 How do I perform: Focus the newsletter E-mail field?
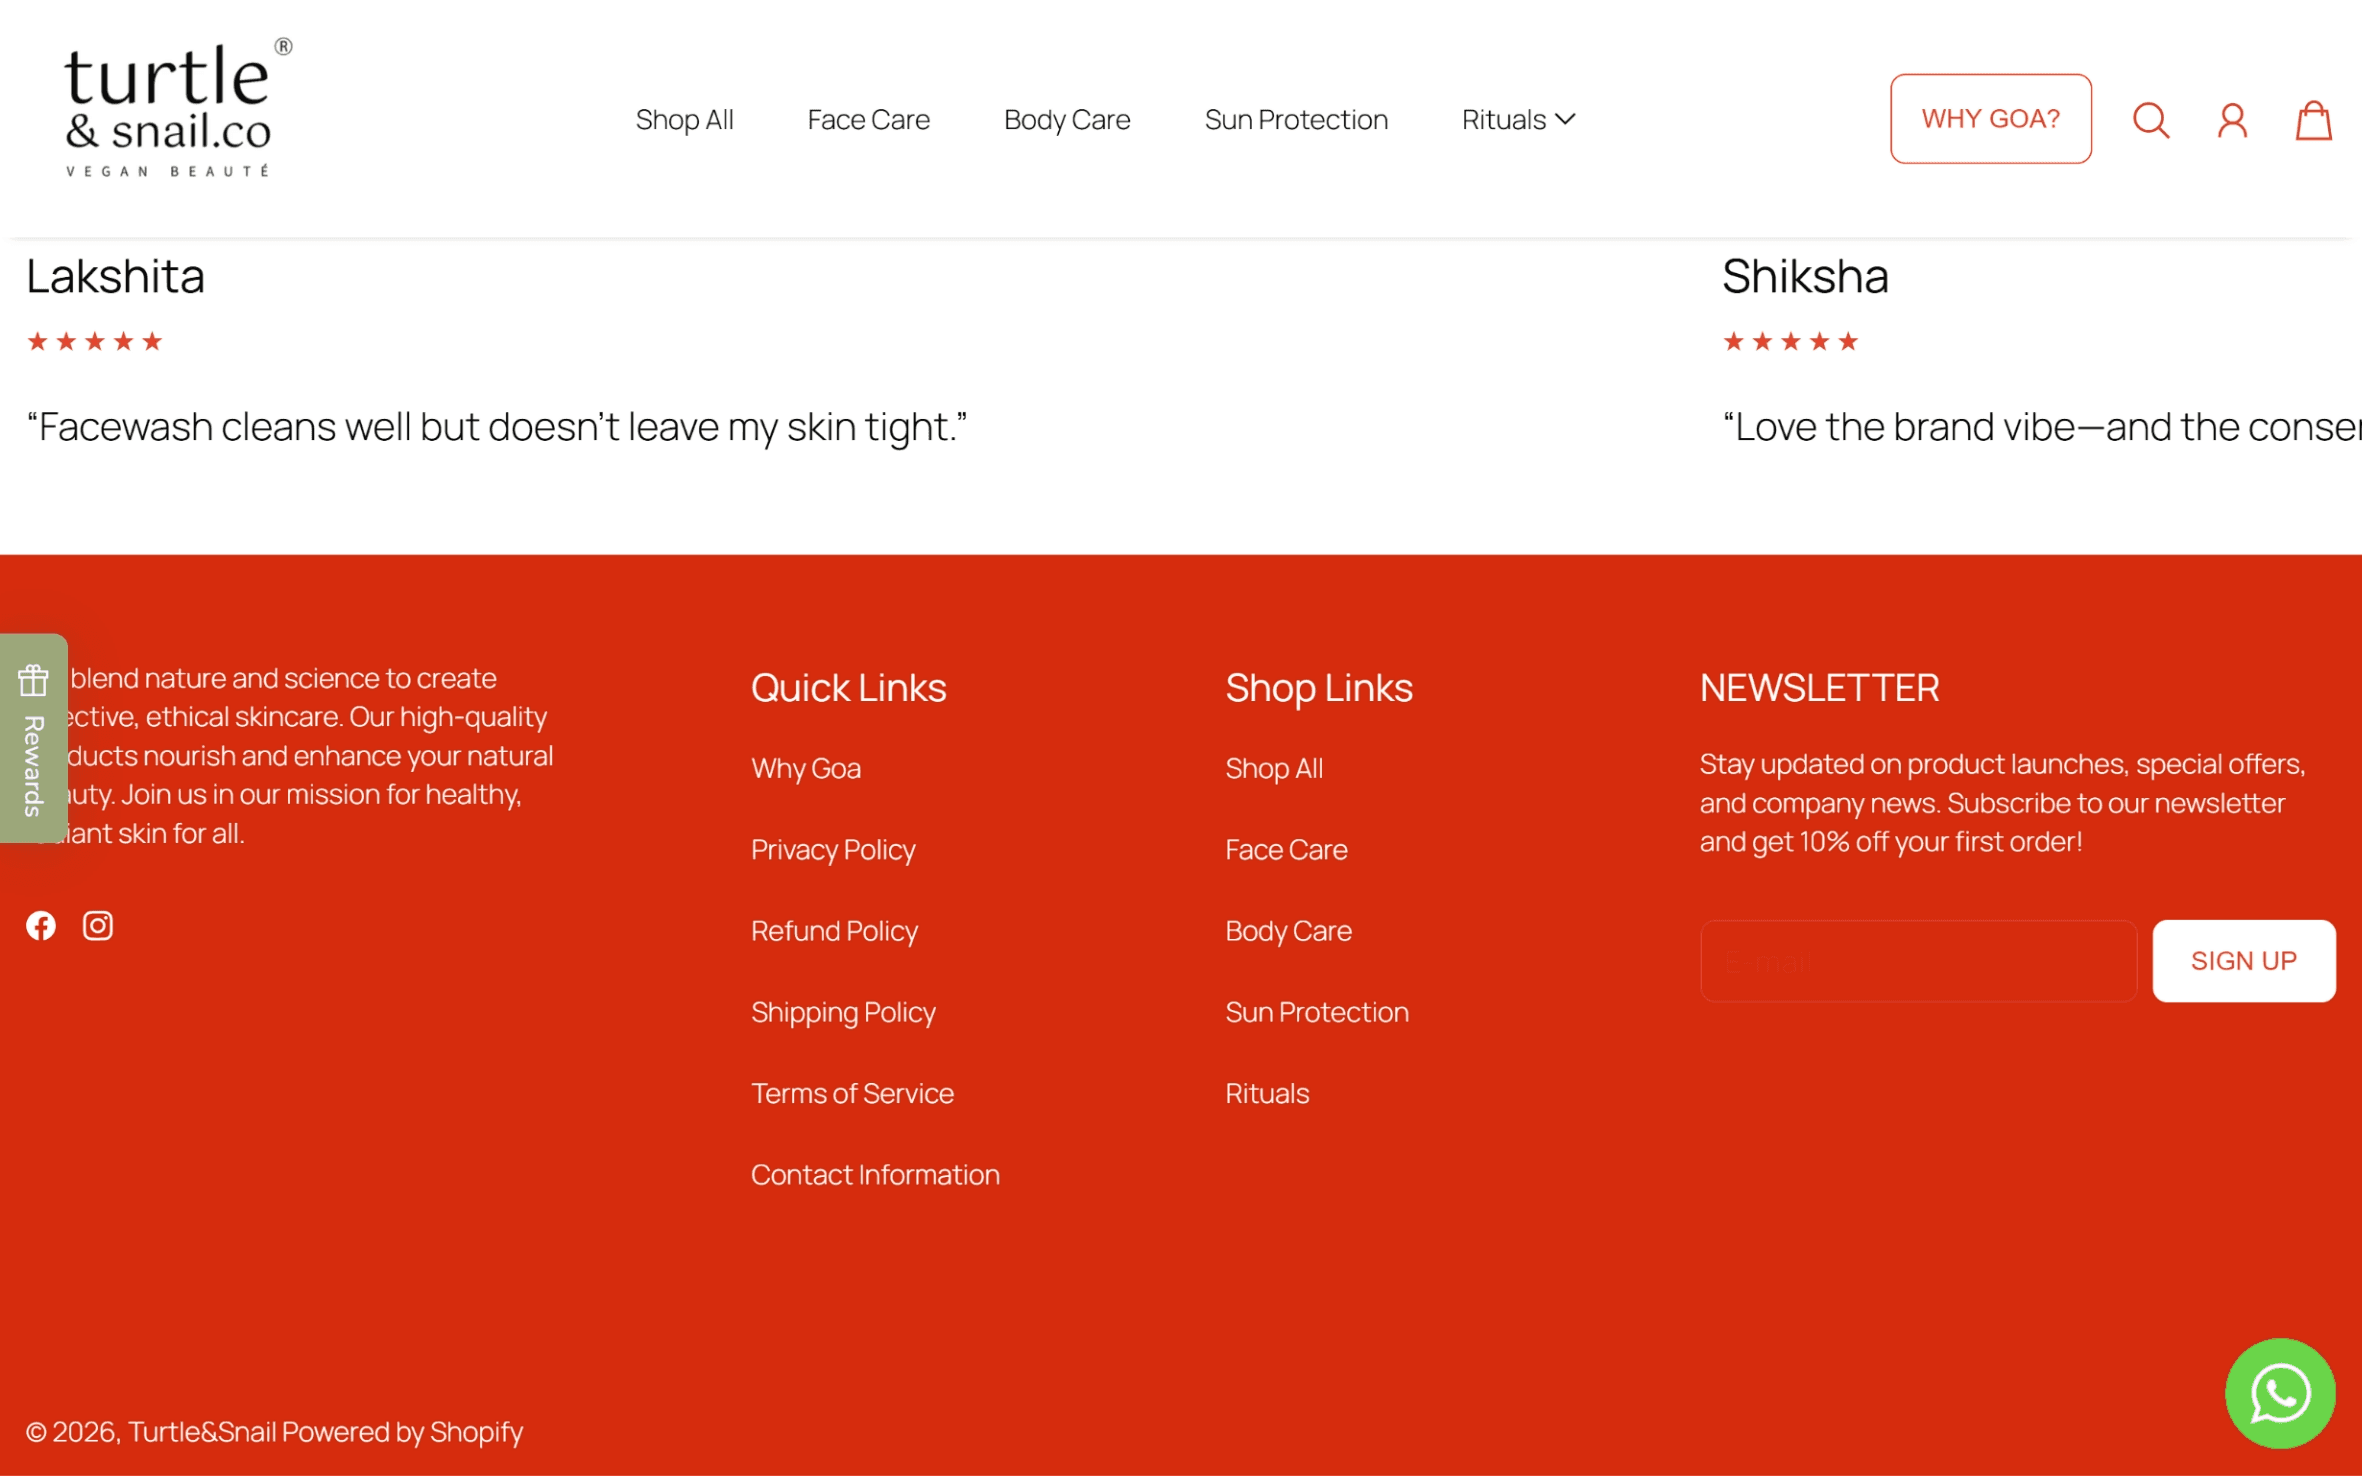[x=1918, y=962]
